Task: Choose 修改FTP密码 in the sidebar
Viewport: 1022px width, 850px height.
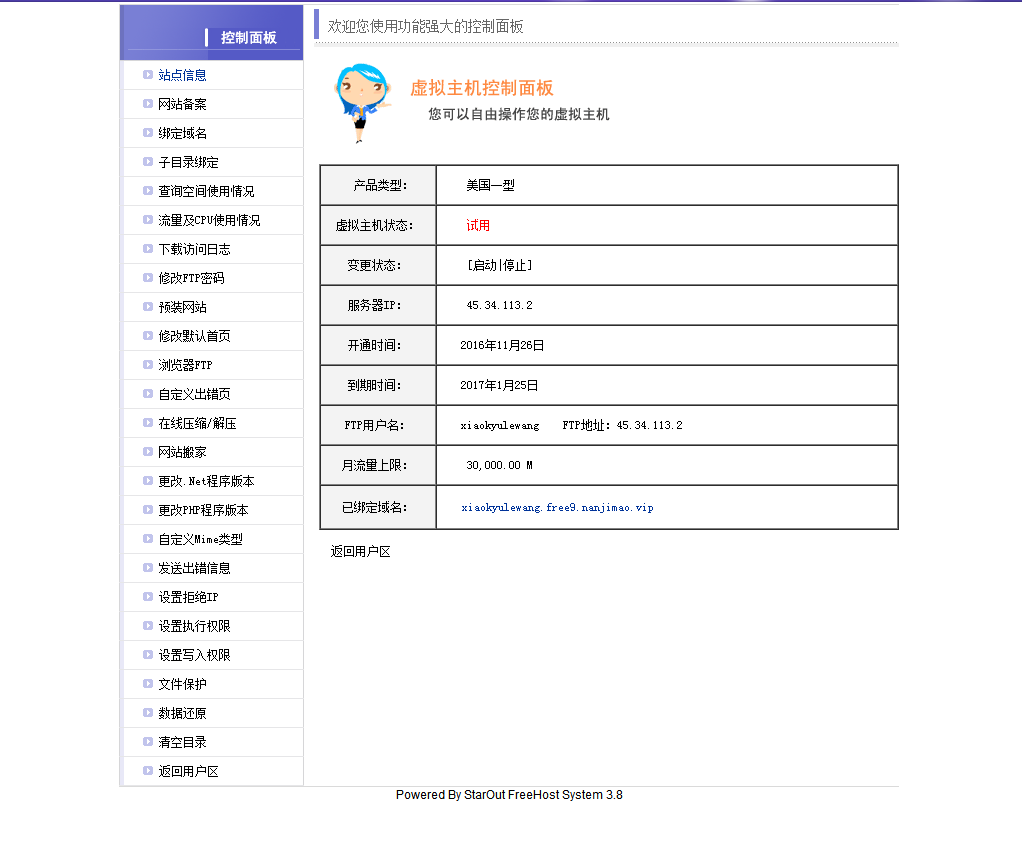Action: [191, 278]
